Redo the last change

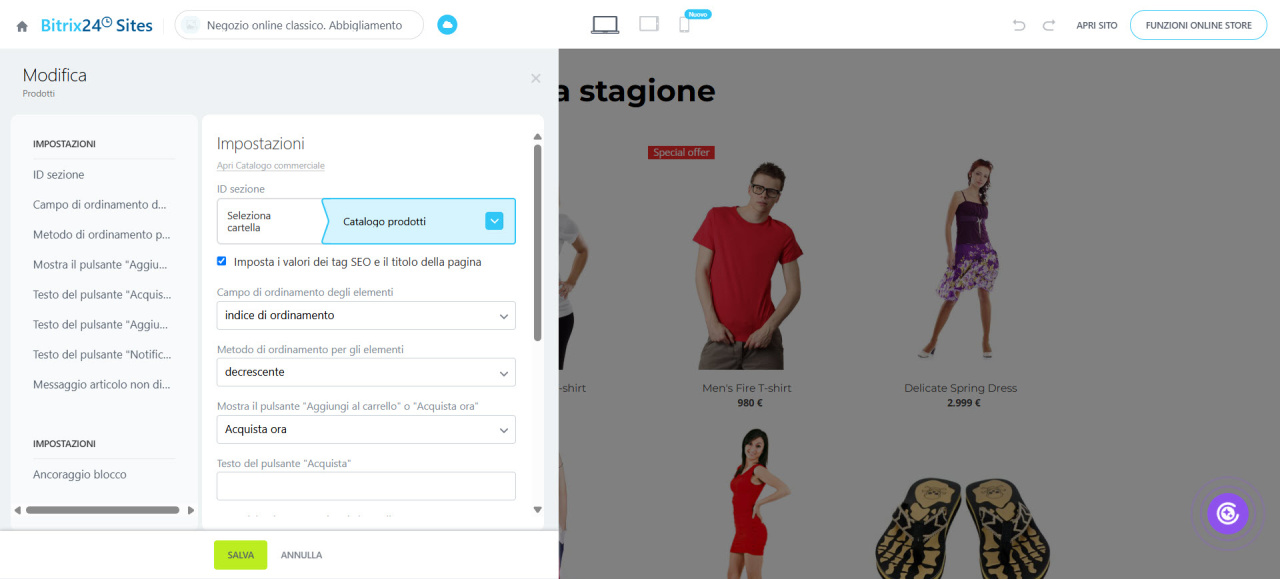[x=1049, y=25]
